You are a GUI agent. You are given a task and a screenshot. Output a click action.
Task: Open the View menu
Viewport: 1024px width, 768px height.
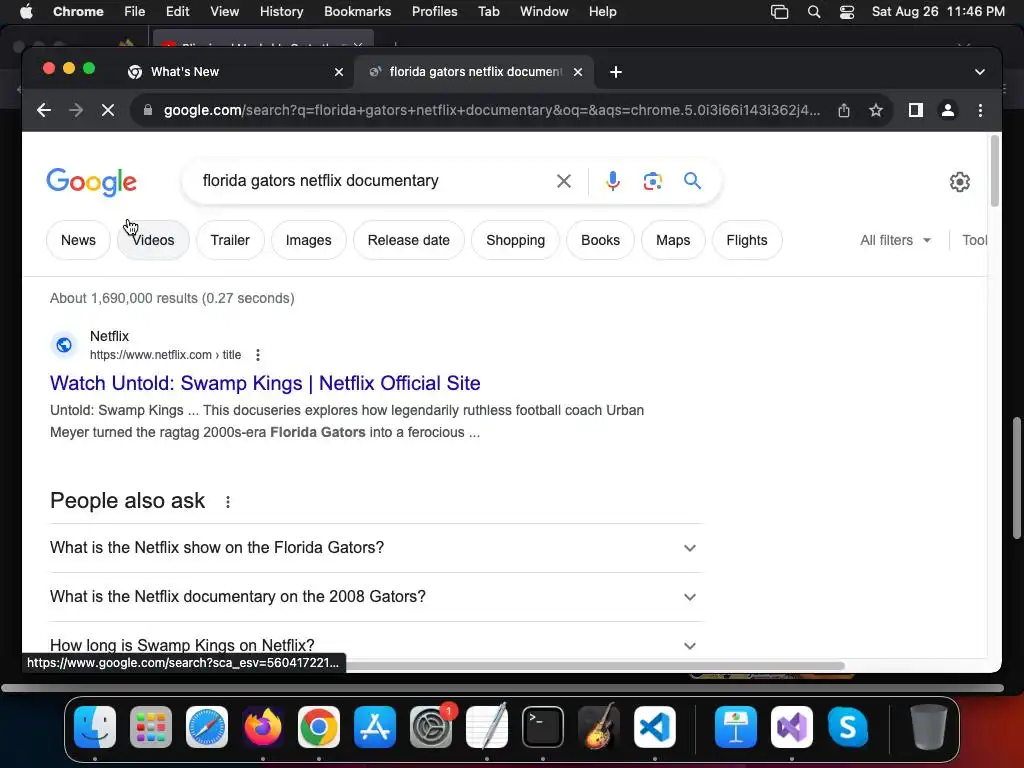coord(224,12)
